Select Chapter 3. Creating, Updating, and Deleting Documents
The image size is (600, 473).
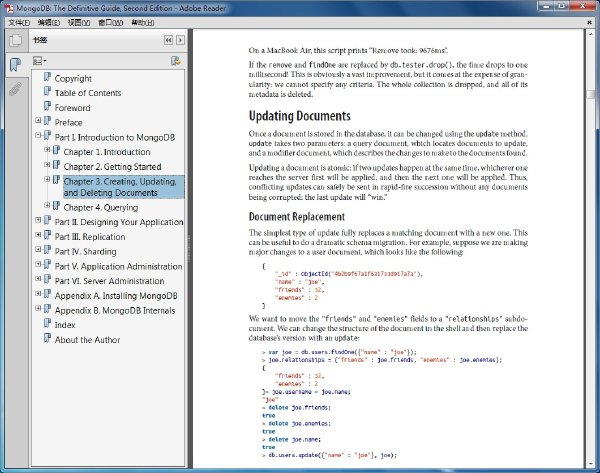click(x=123, y=187)
